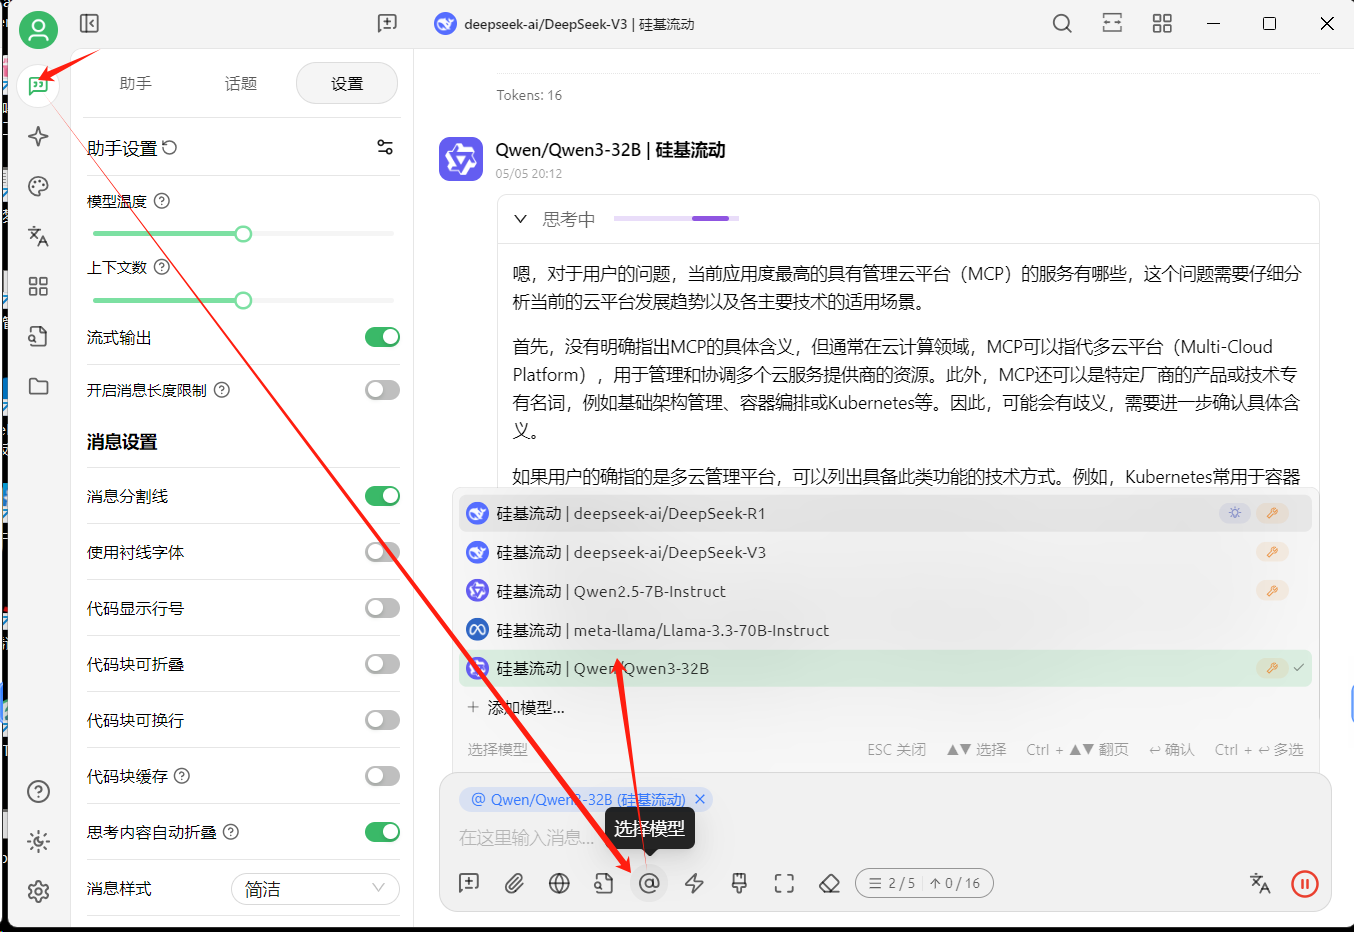Enable 使用衬线字体 switch
The height and width of the screenshot is (932, 1354).
click(x=382, y=552)
